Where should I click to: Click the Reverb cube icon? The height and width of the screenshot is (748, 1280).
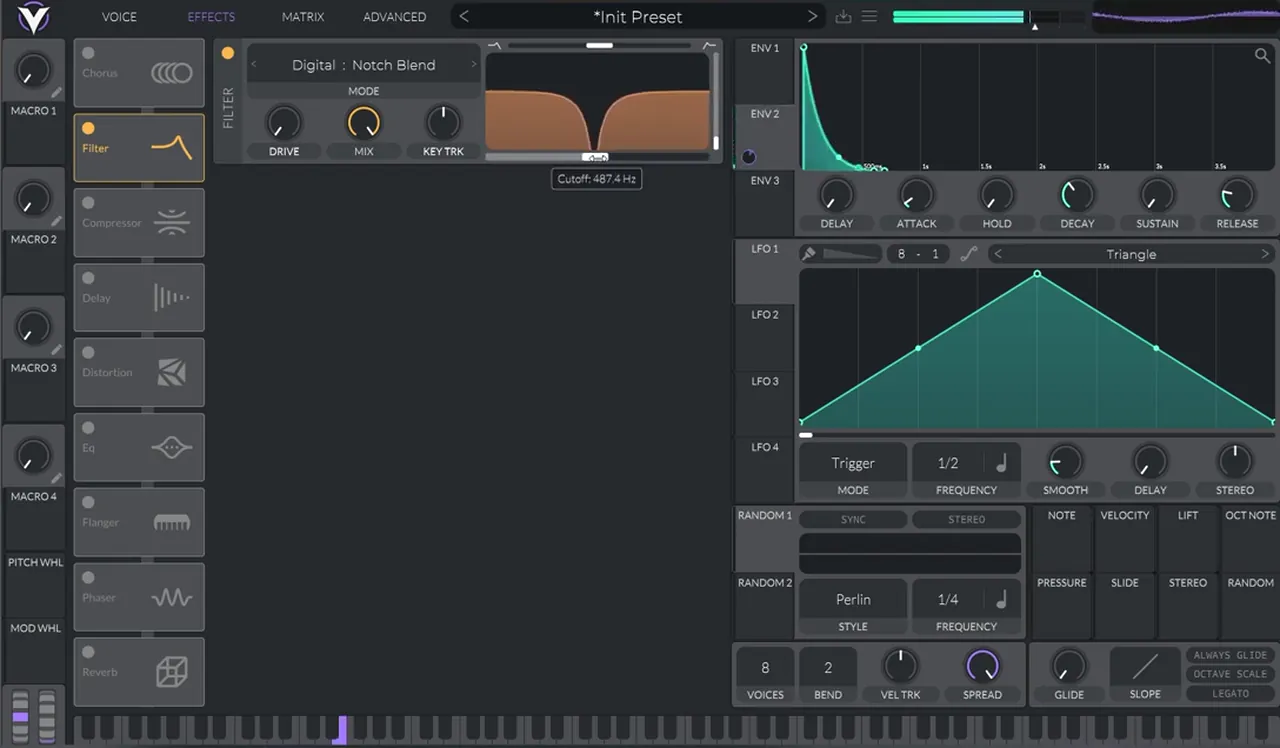click(171, 672)
